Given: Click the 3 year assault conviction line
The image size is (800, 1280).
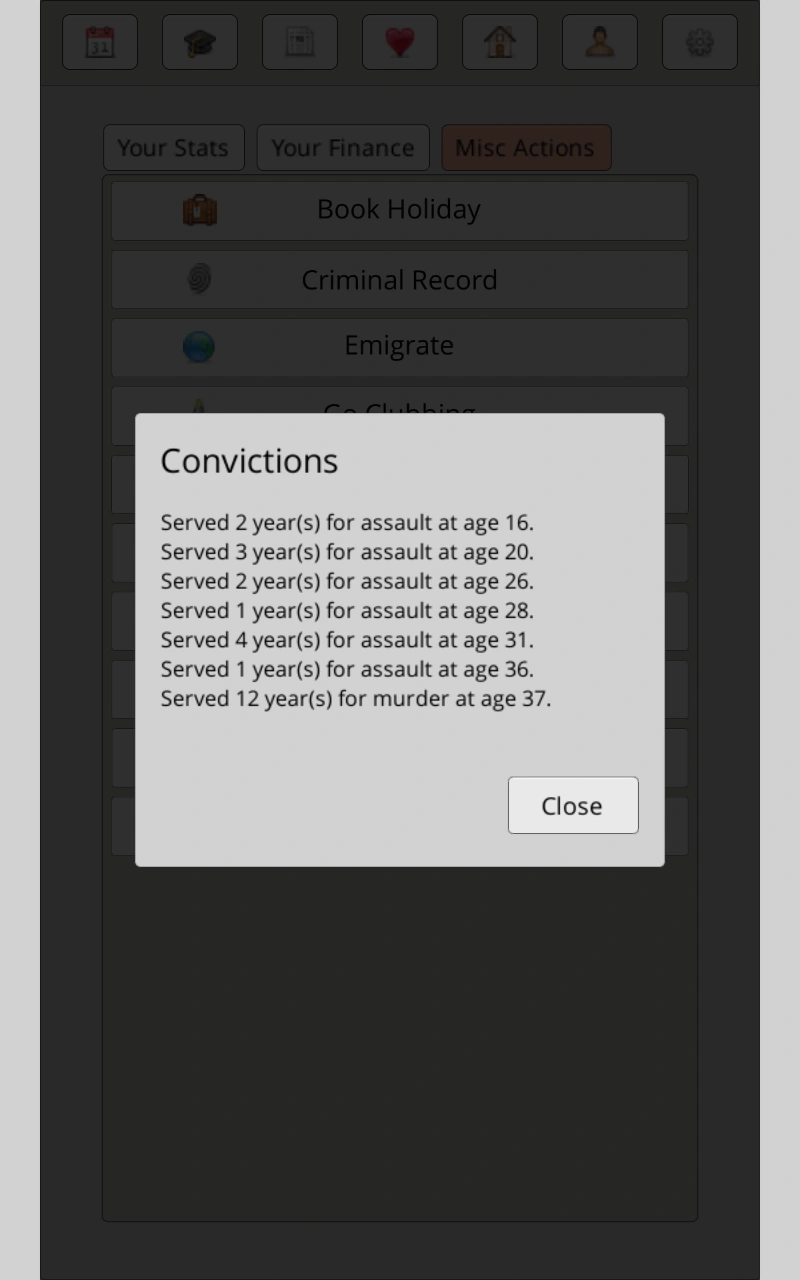Looking at the screenshot, I should coord(347,552).
